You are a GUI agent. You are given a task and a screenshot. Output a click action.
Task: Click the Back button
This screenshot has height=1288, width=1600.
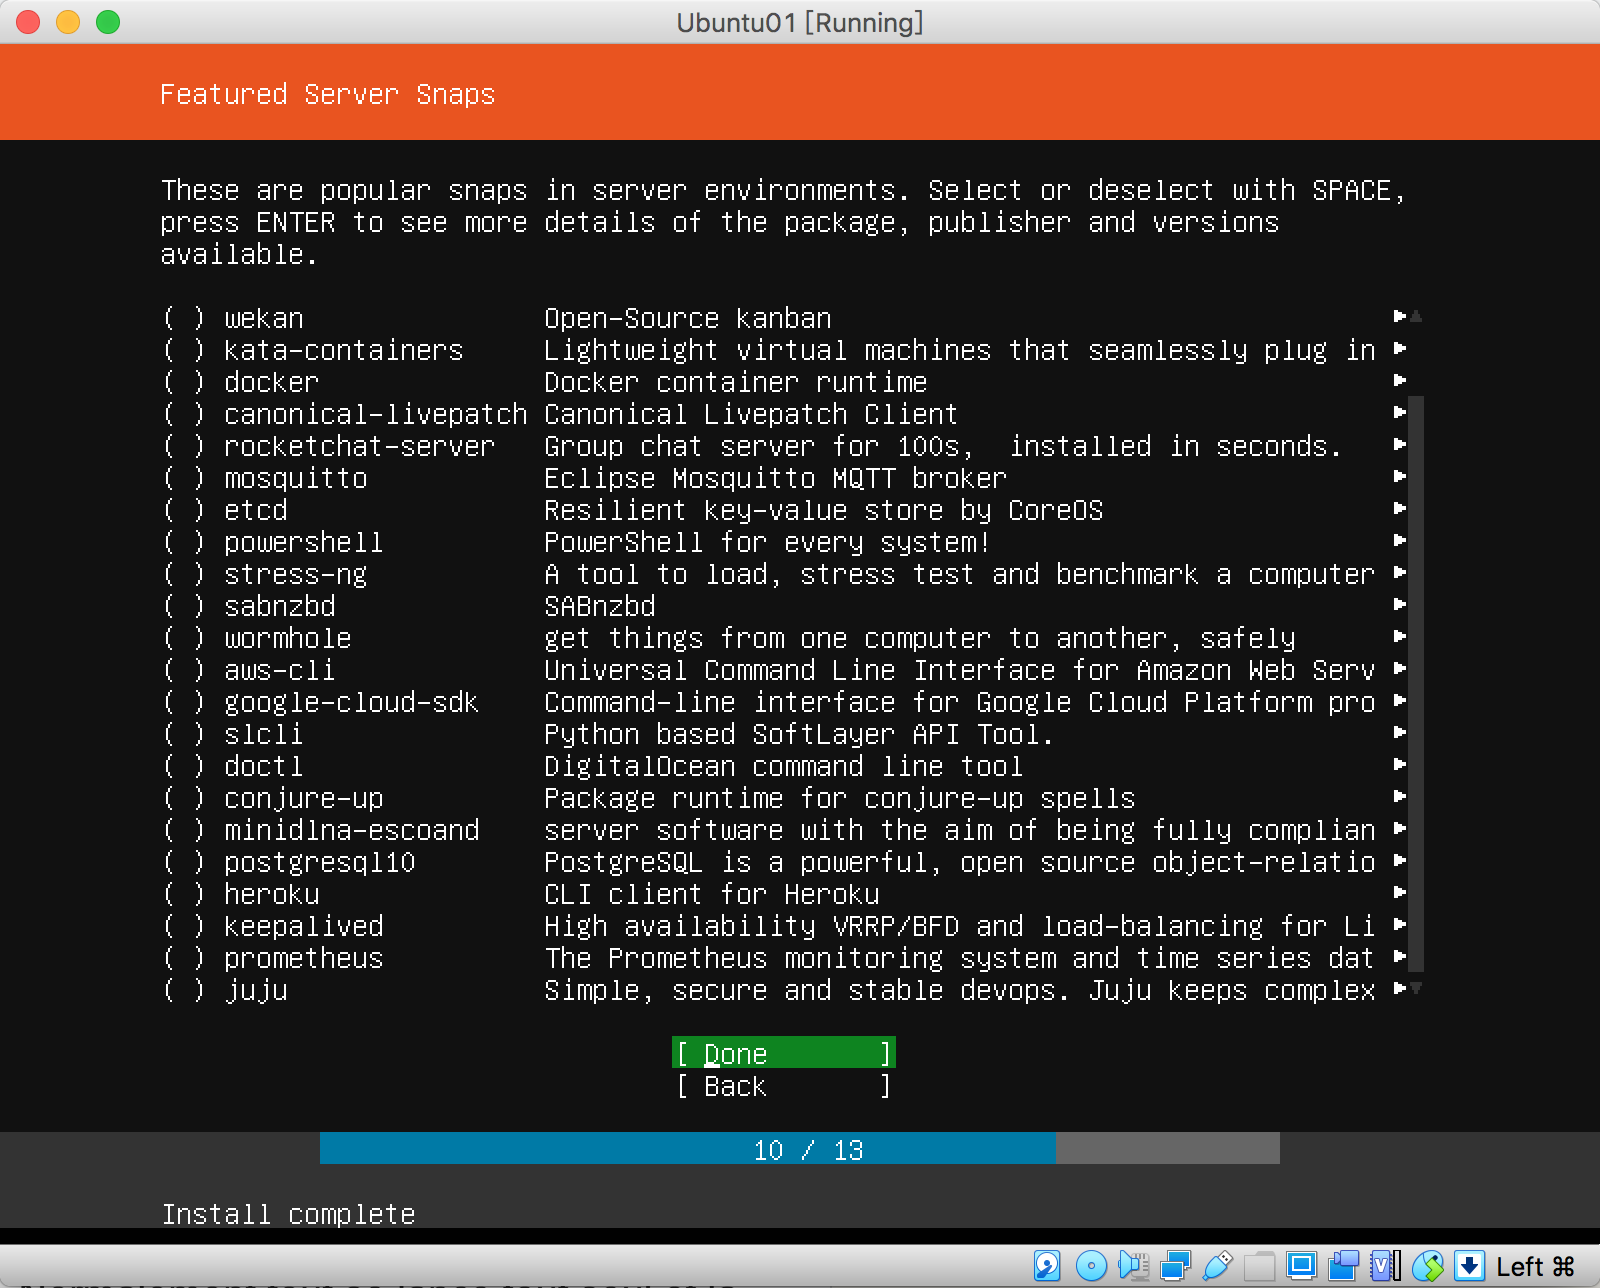click(x=784, y=1086)
